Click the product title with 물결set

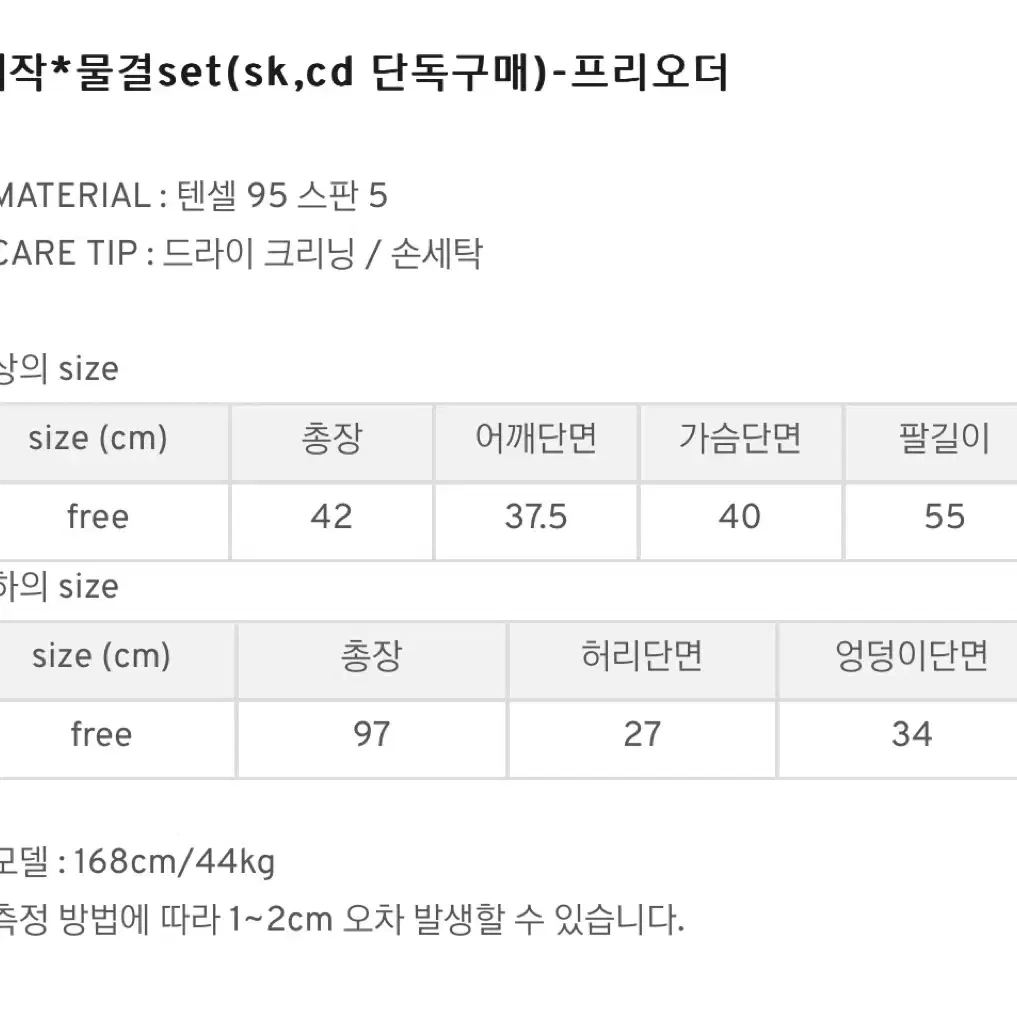[x=363, y=71]
